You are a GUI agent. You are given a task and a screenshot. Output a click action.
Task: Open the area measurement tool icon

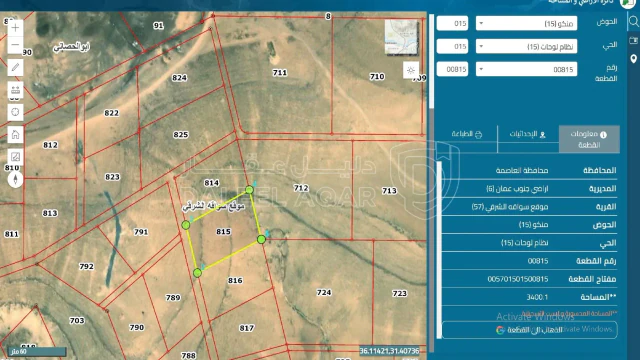[15, 157]
